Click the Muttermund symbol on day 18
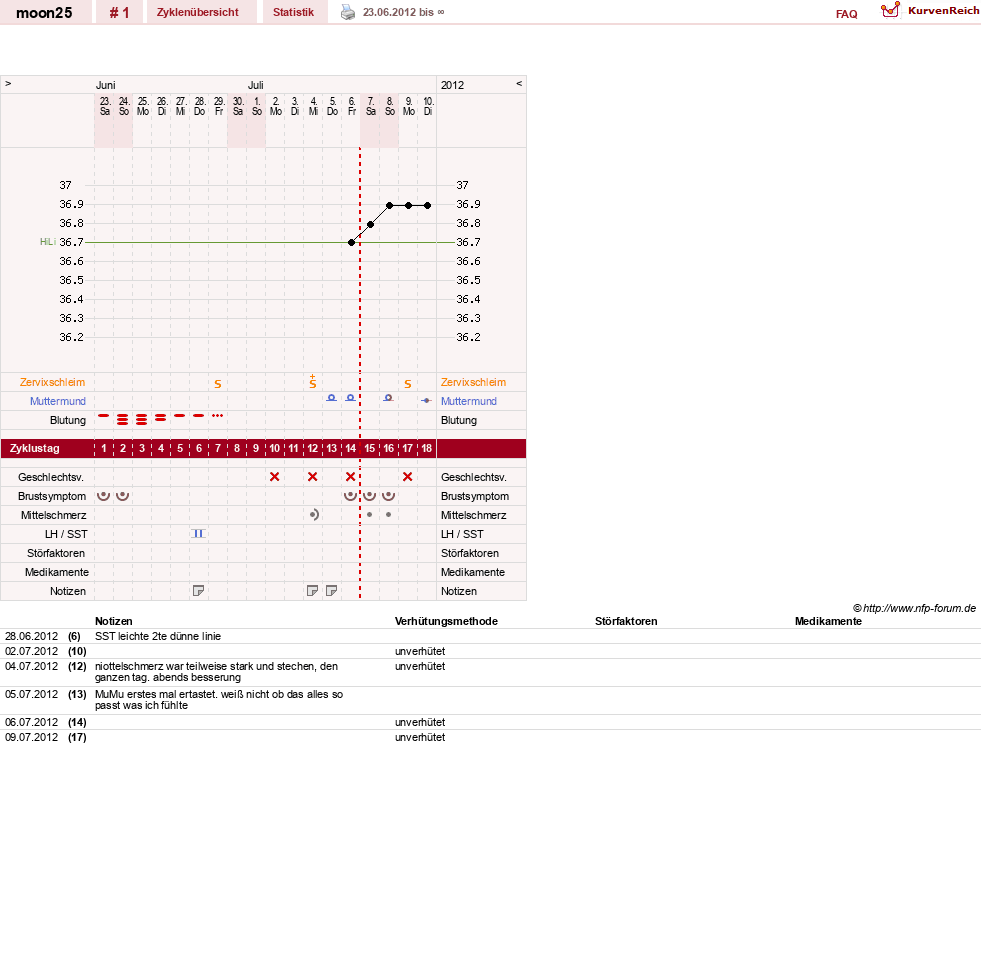The image size is (981, 968). coord(426,400)
